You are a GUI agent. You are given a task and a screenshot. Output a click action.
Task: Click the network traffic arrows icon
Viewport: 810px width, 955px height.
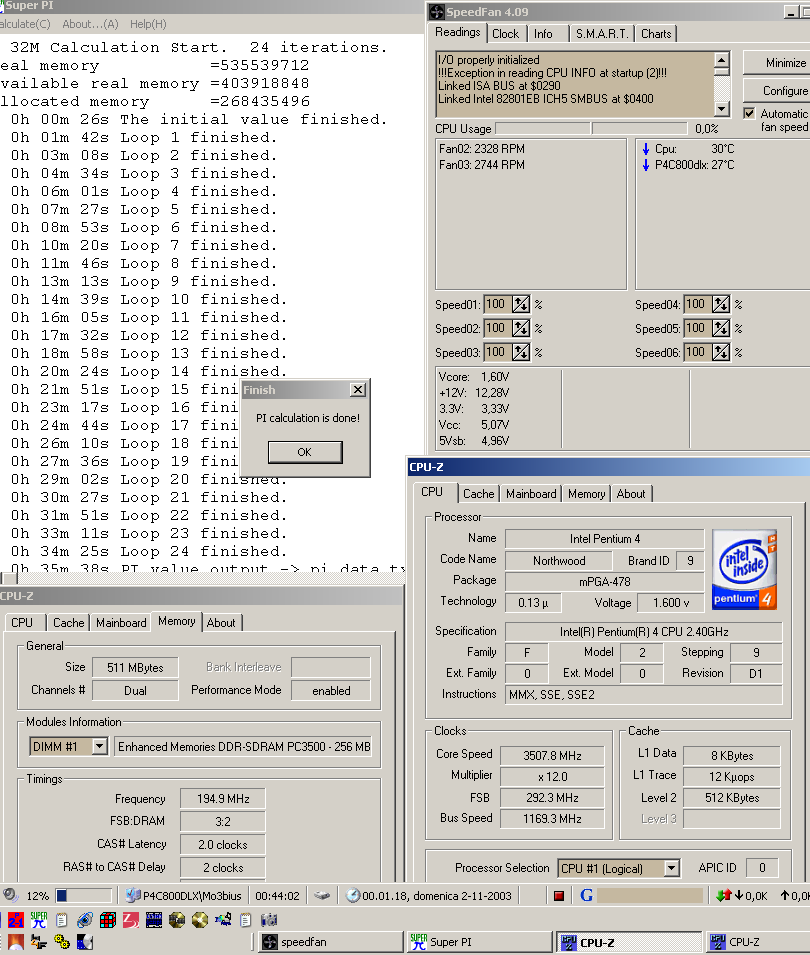[x=723, y=895]
